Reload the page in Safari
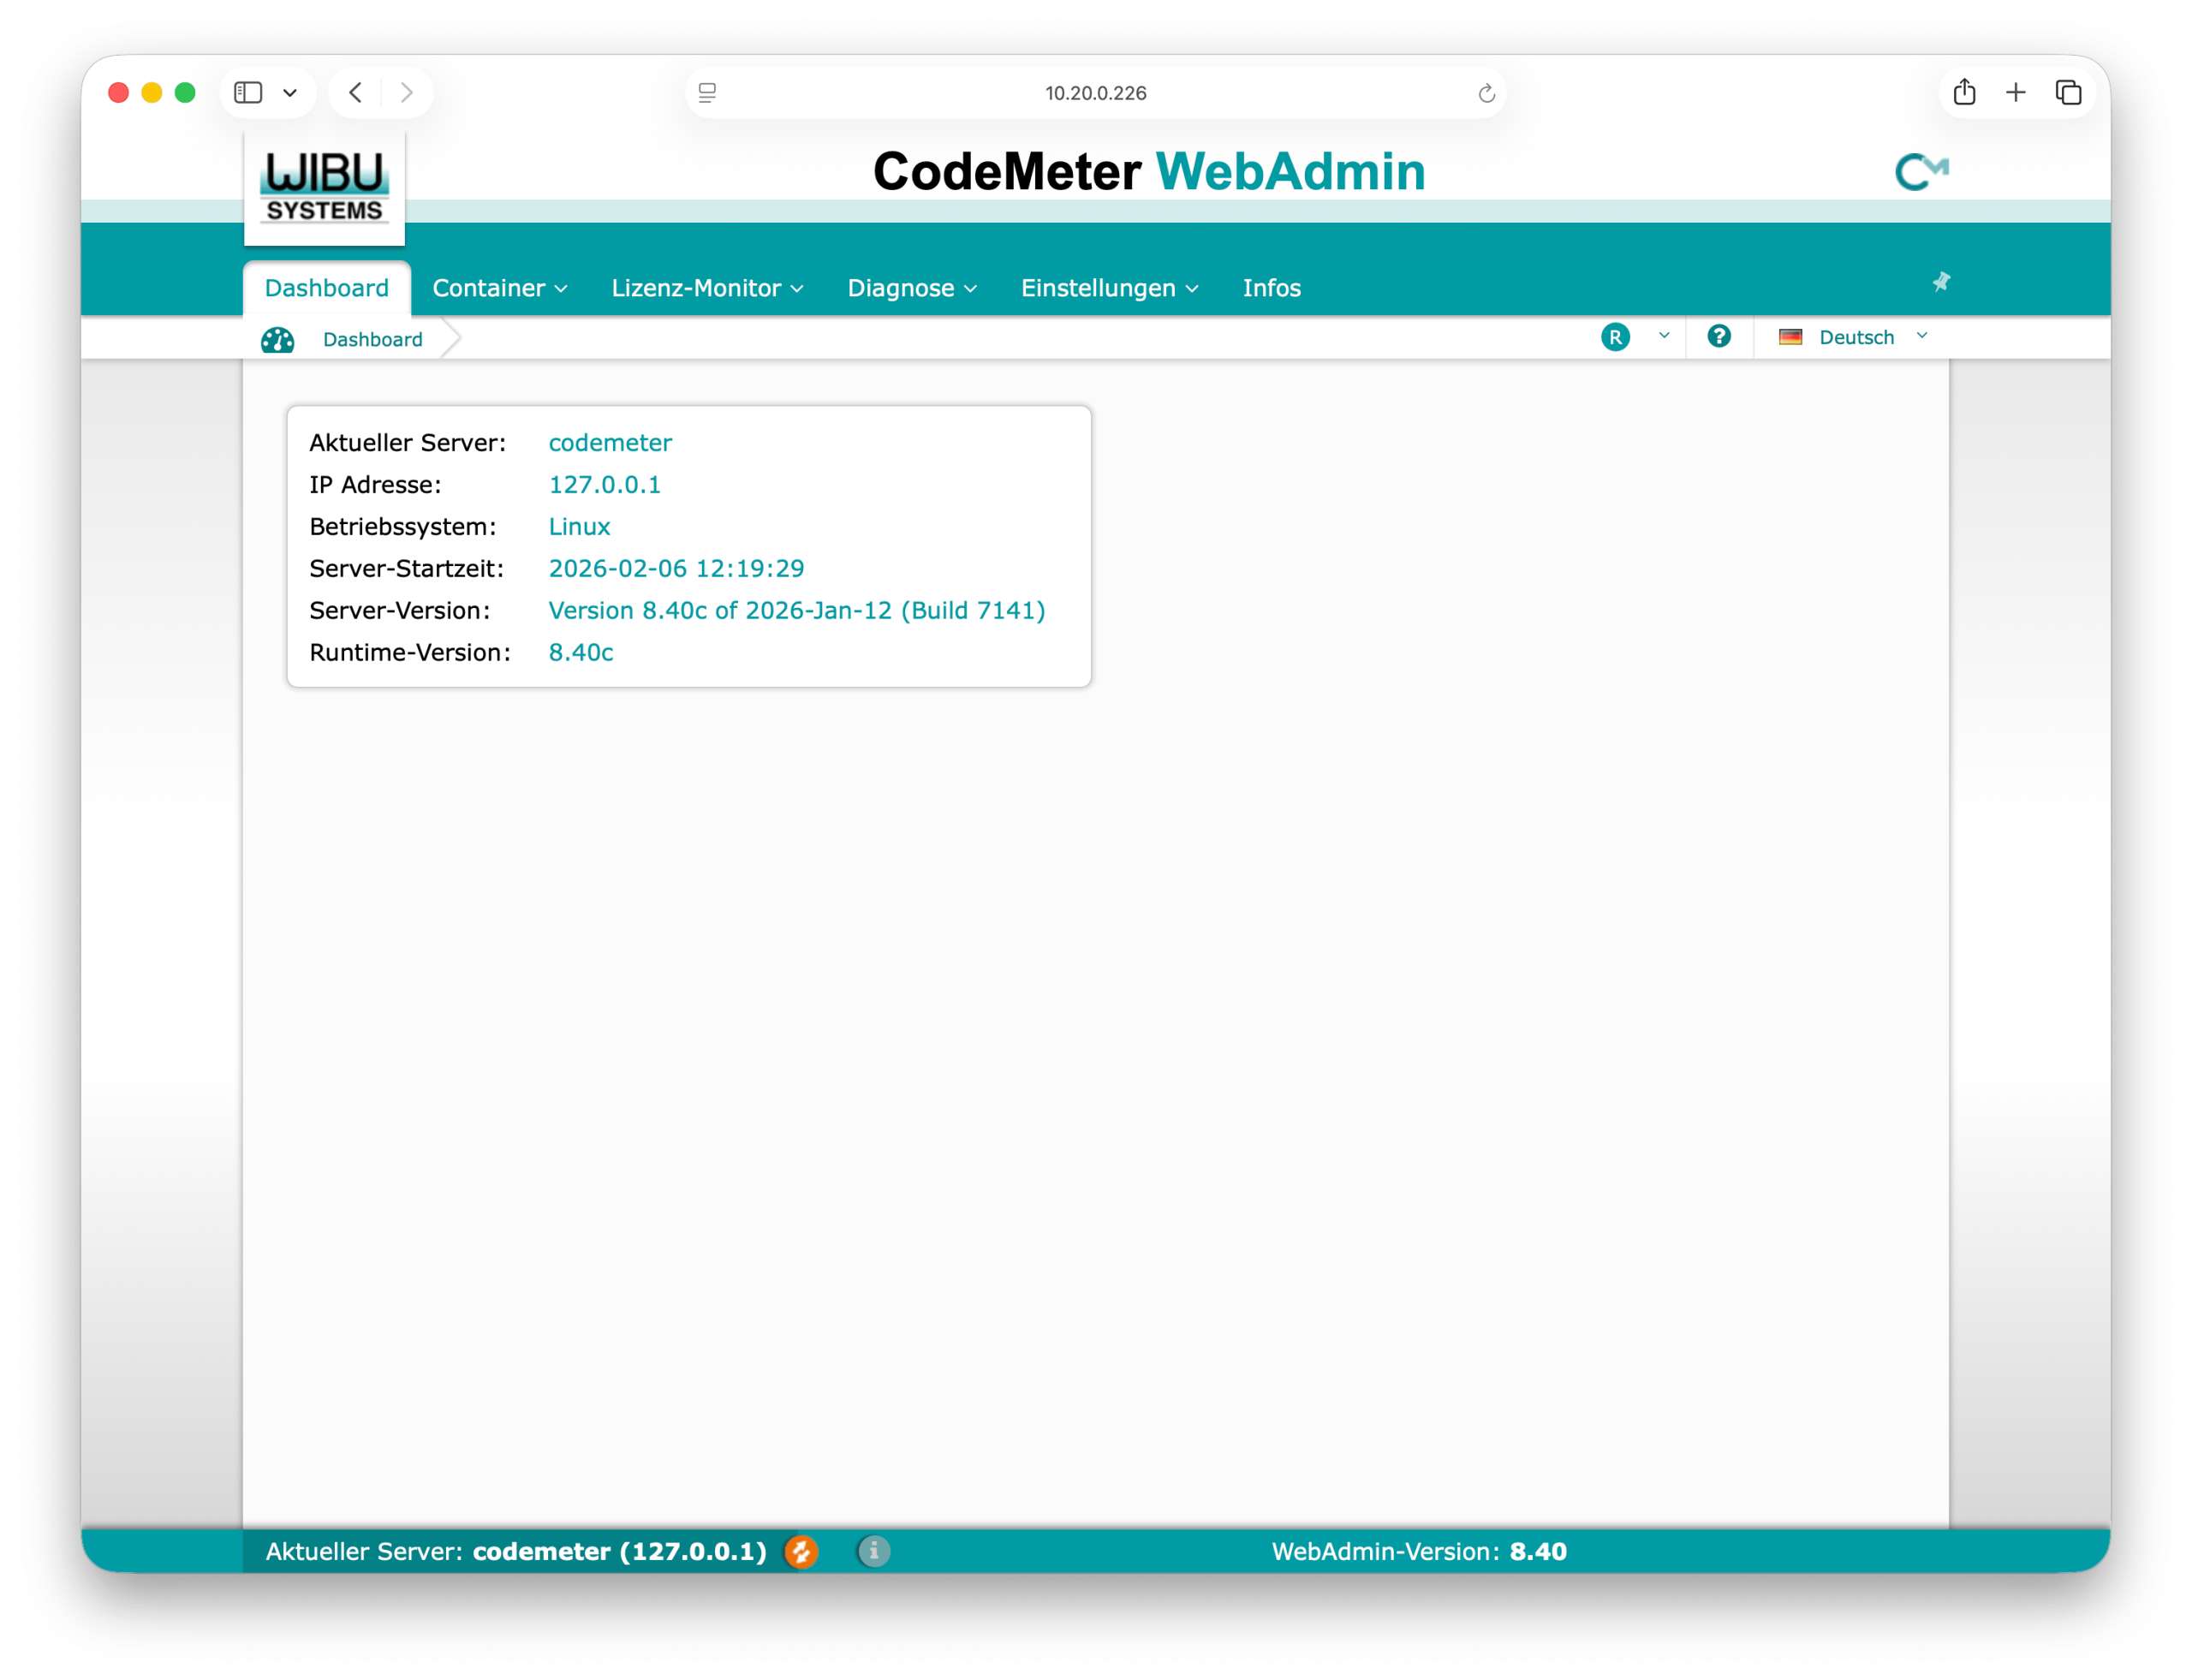This screenshot has height=1680, width=2192. [x=1486, y=93]
